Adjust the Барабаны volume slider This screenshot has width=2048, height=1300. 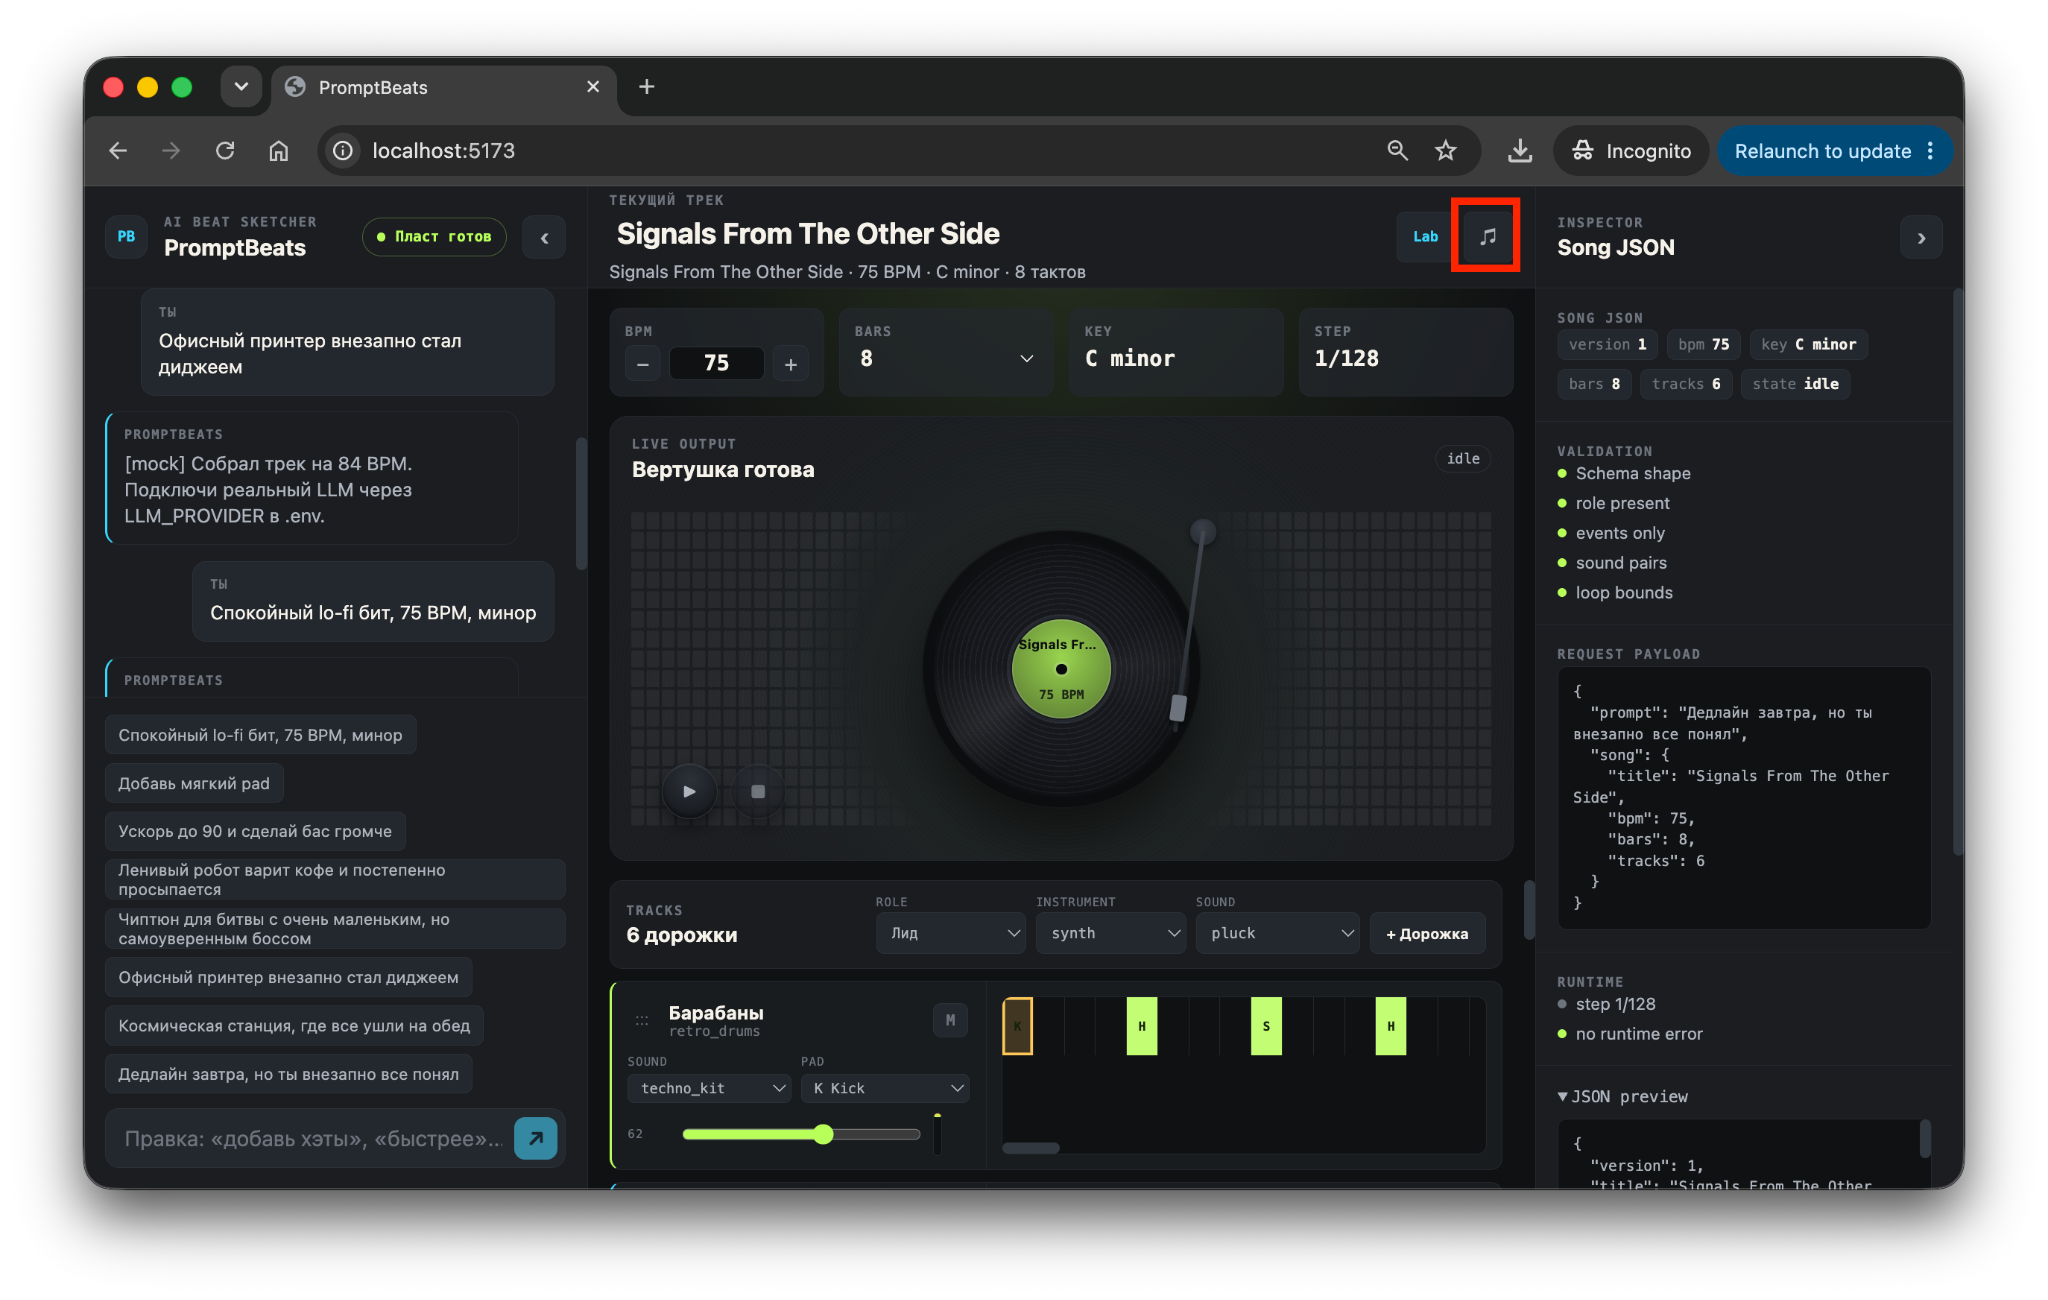click(x=801, y=1134)
